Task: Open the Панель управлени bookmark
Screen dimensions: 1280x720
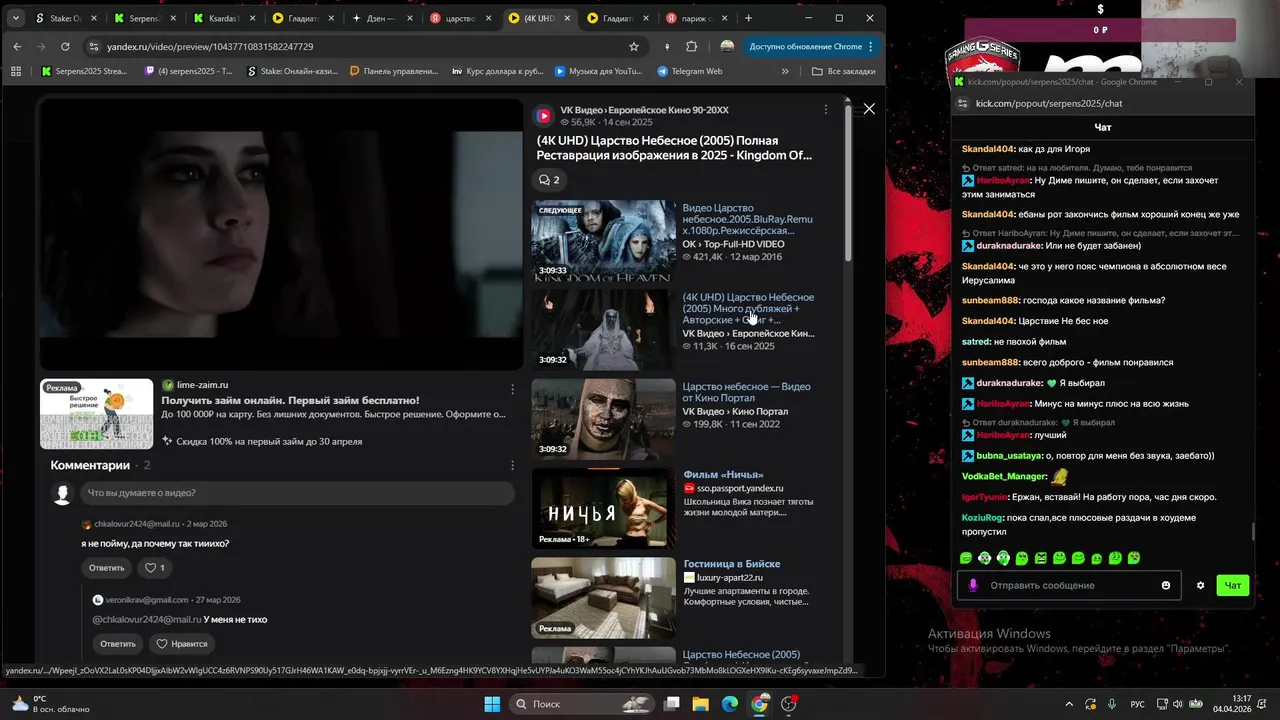Action: click(x=394, y=71)
